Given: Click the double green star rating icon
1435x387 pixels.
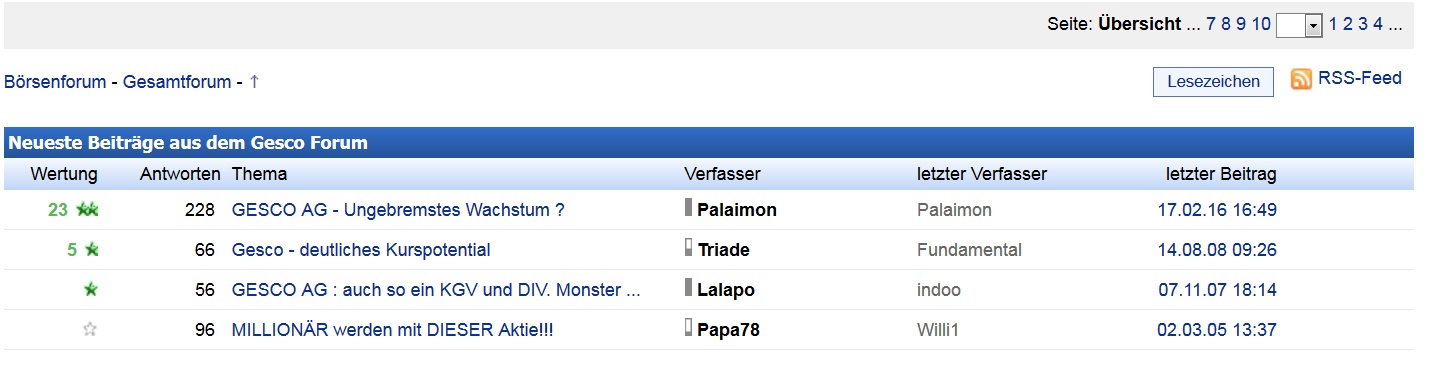Looking at the screenshot, I should 87,210.
